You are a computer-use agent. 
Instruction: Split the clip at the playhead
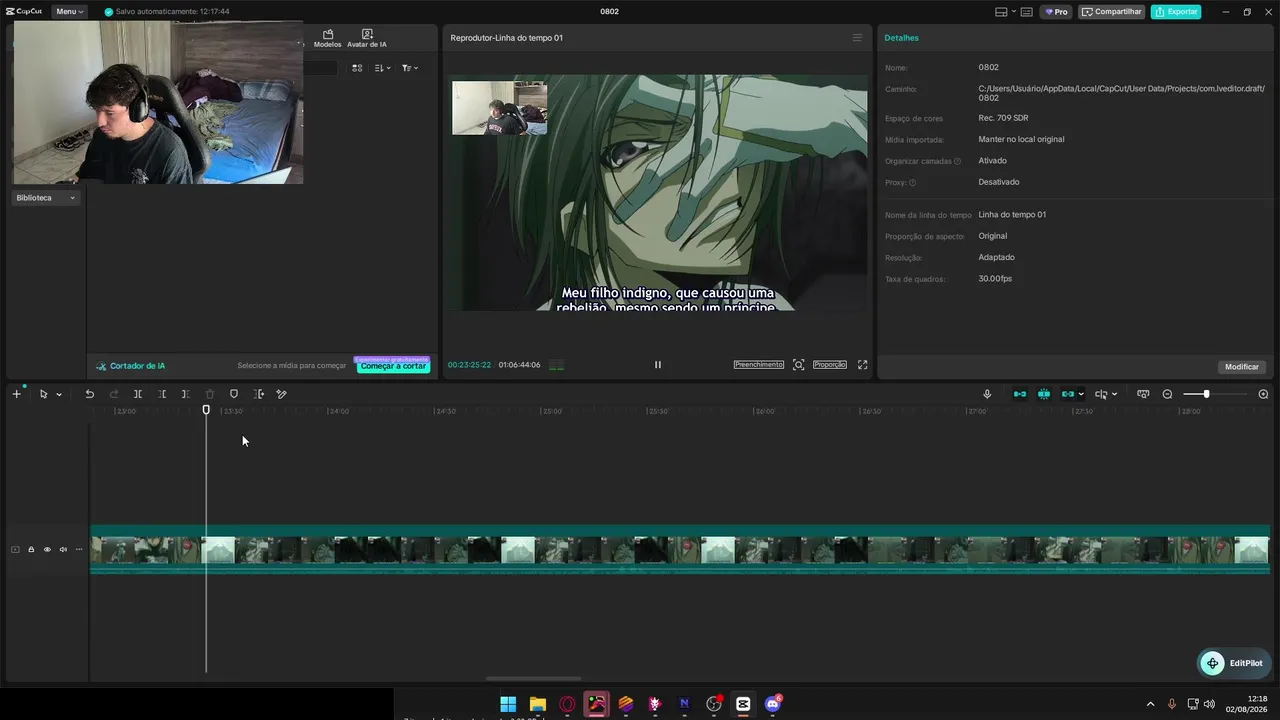coord(138,394)
